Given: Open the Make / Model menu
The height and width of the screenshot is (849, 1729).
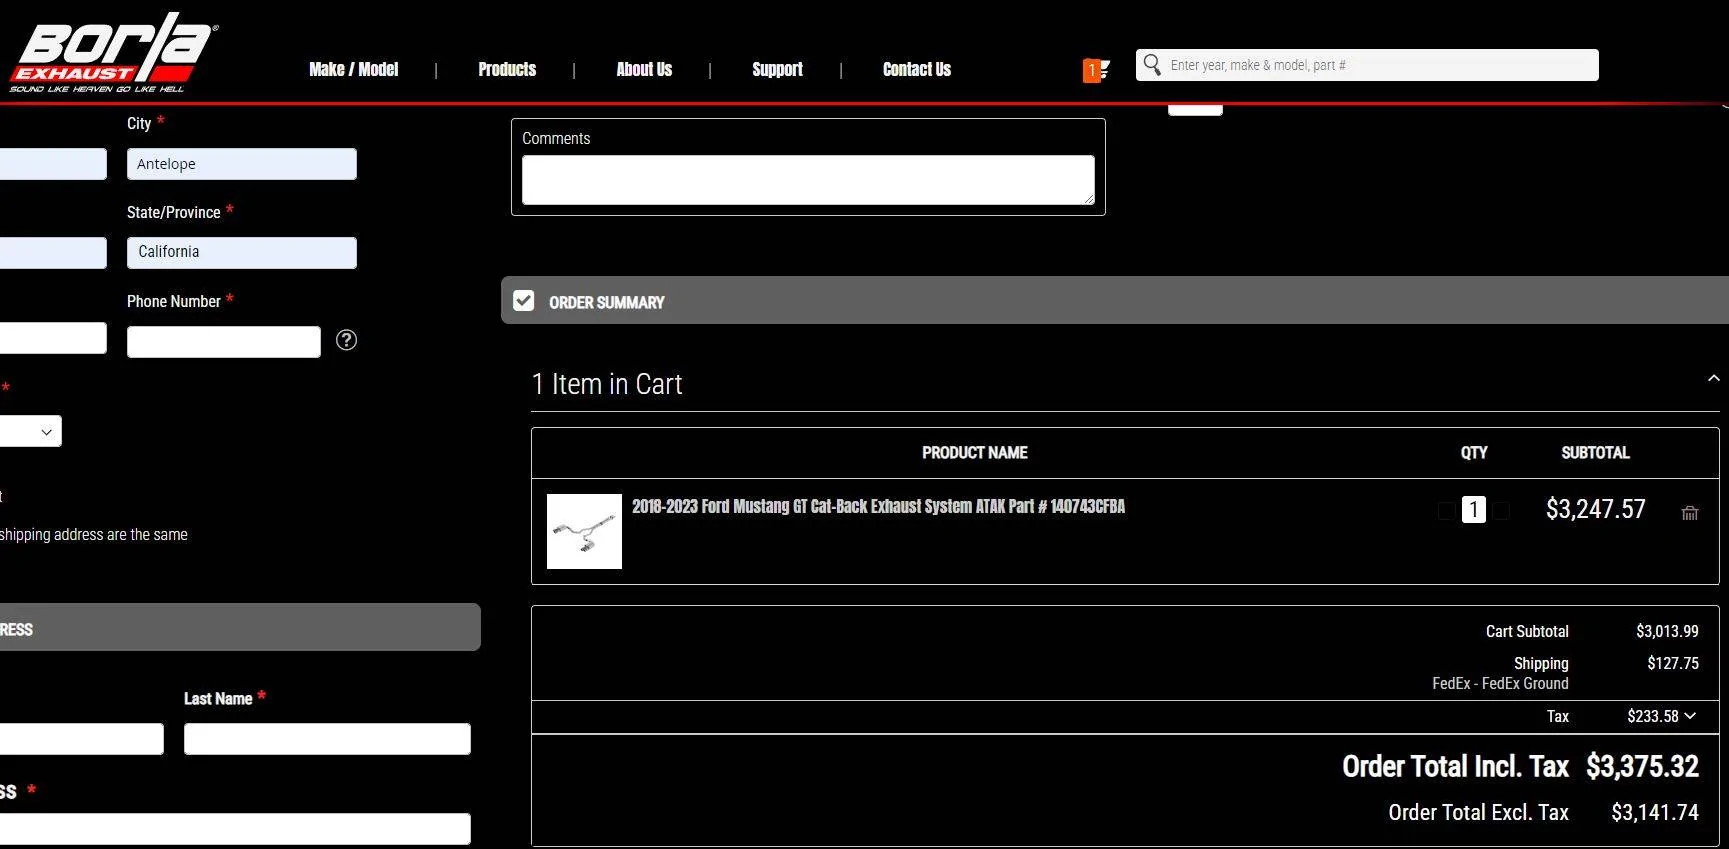Looking at the screenshot, I should point(353,69).
